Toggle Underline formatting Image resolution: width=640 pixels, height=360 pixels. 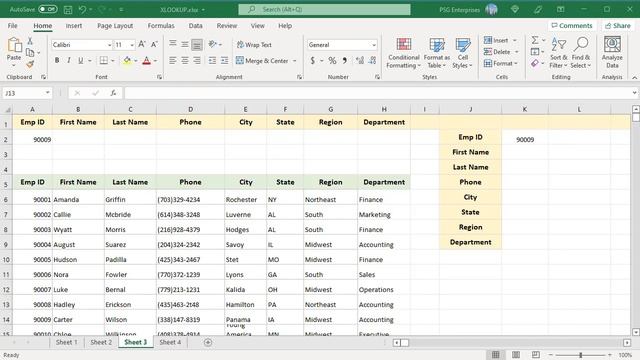(80, 60)
